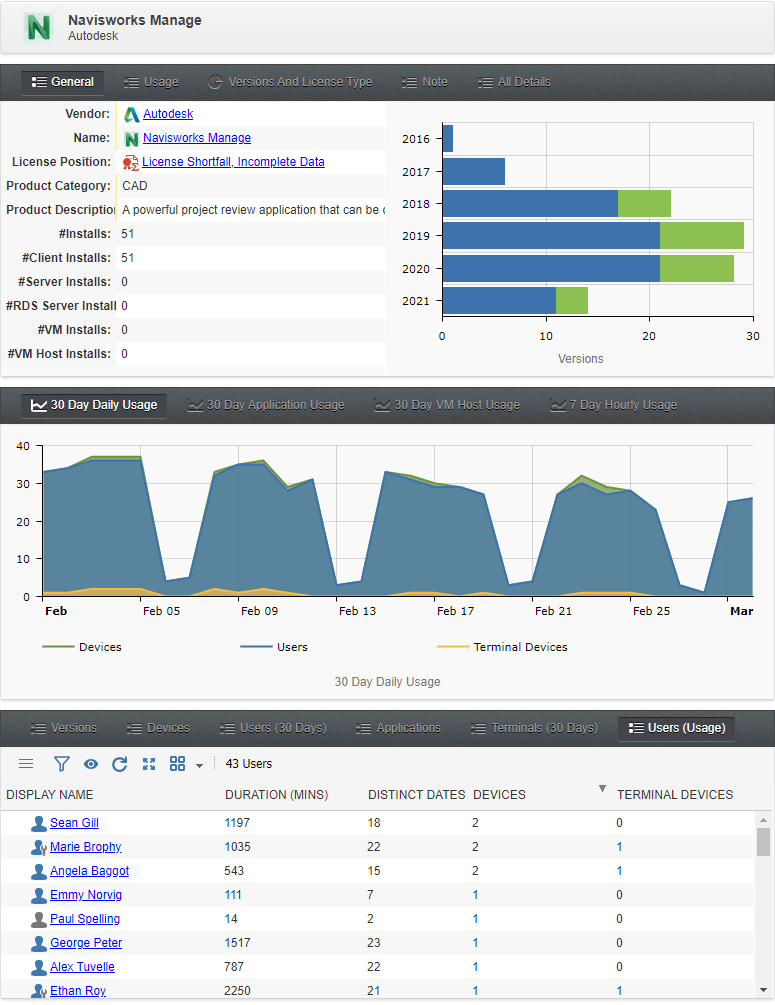Click the users table scrollbar thumb
This screenshot has width=775, height=1005.
(763, 842)
